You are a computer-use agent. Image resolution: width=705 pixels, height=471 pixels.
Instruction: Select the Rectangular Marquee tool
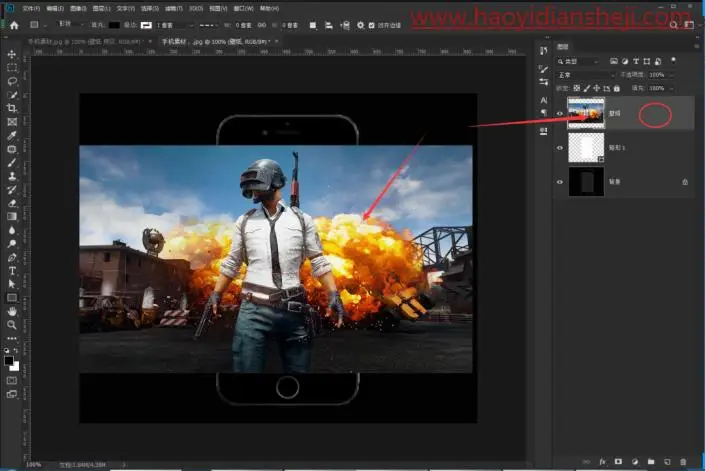[12, 68]
